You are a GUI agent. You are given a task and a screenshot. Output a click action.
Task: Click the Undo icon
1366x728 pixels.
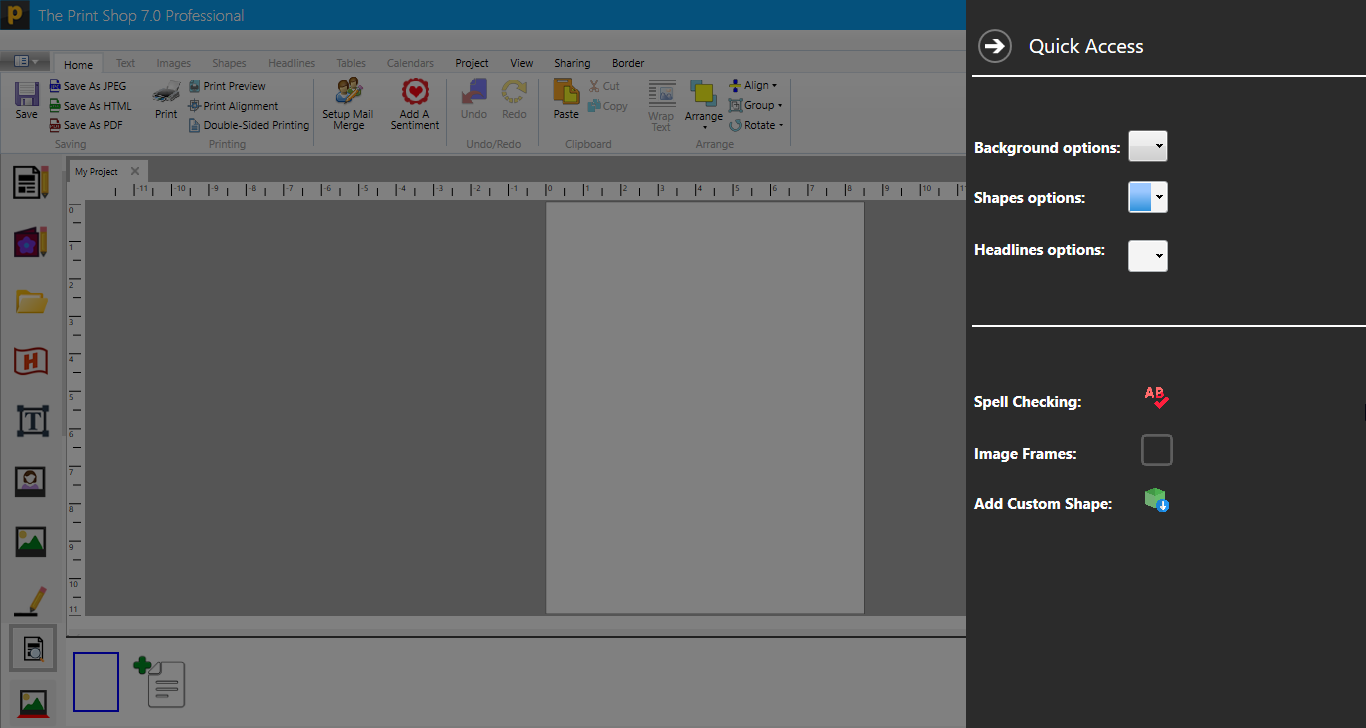point(474,101)
